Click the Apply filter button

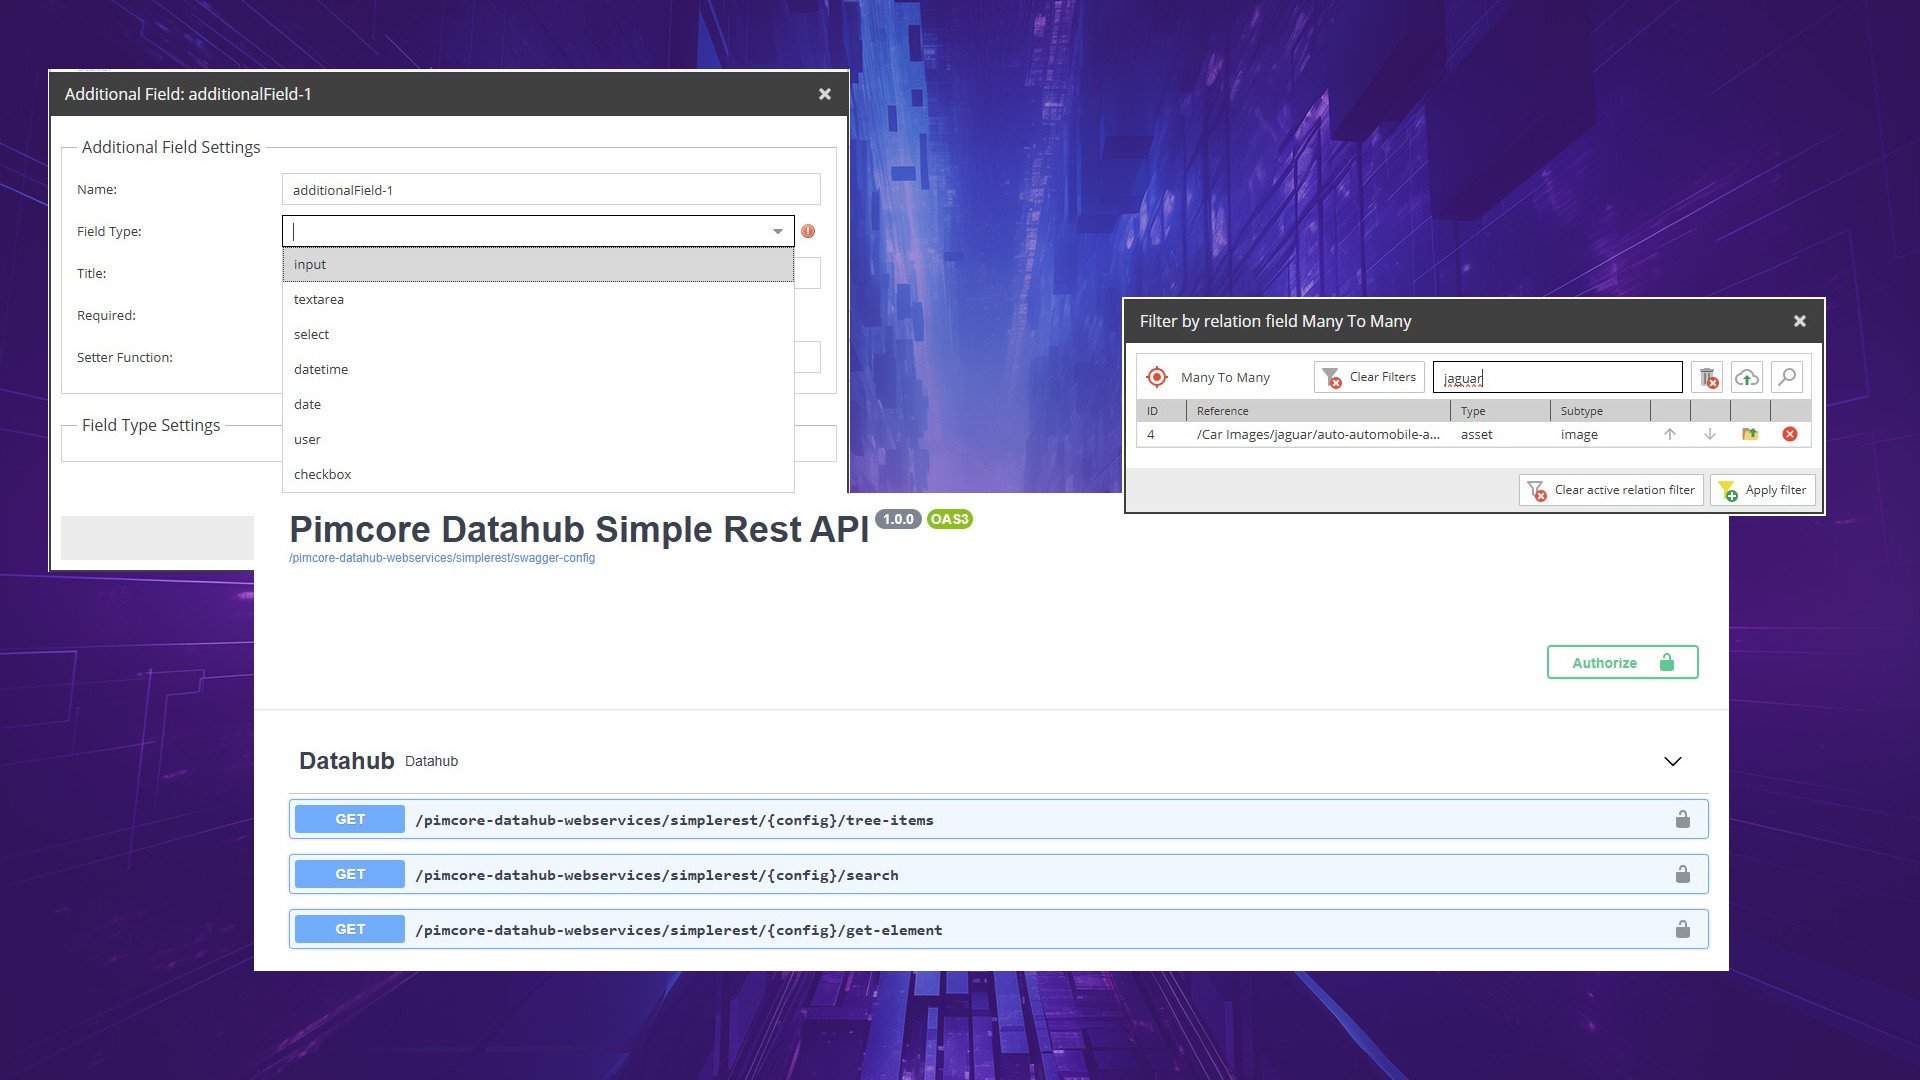[1764, 490]
